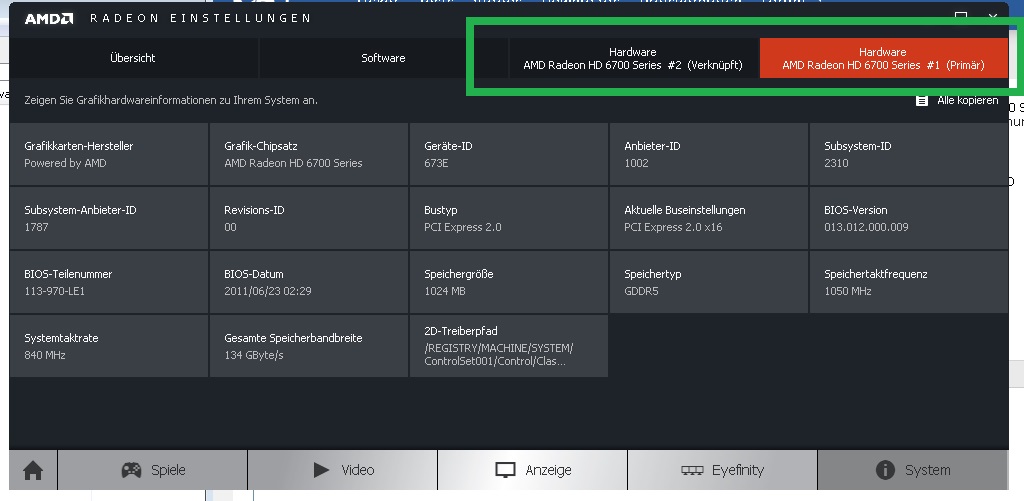This screenshot has height=501, width=1024.
Task: Maximize the Radeon Einstellungen window
Action: coord(961,16)
